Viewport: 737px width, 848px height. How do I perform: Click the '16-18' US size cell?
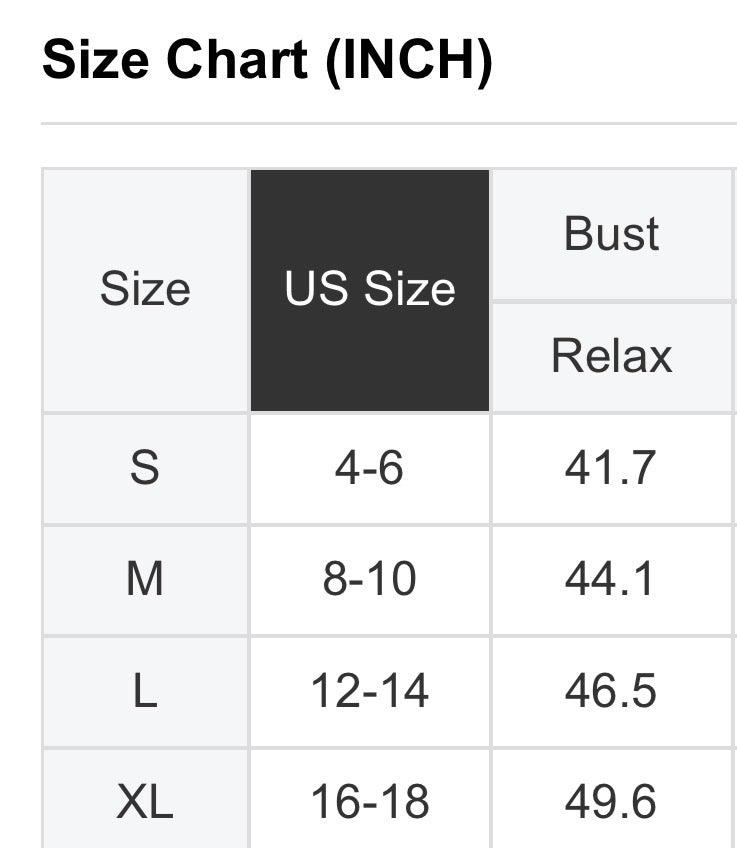(370, 802)
